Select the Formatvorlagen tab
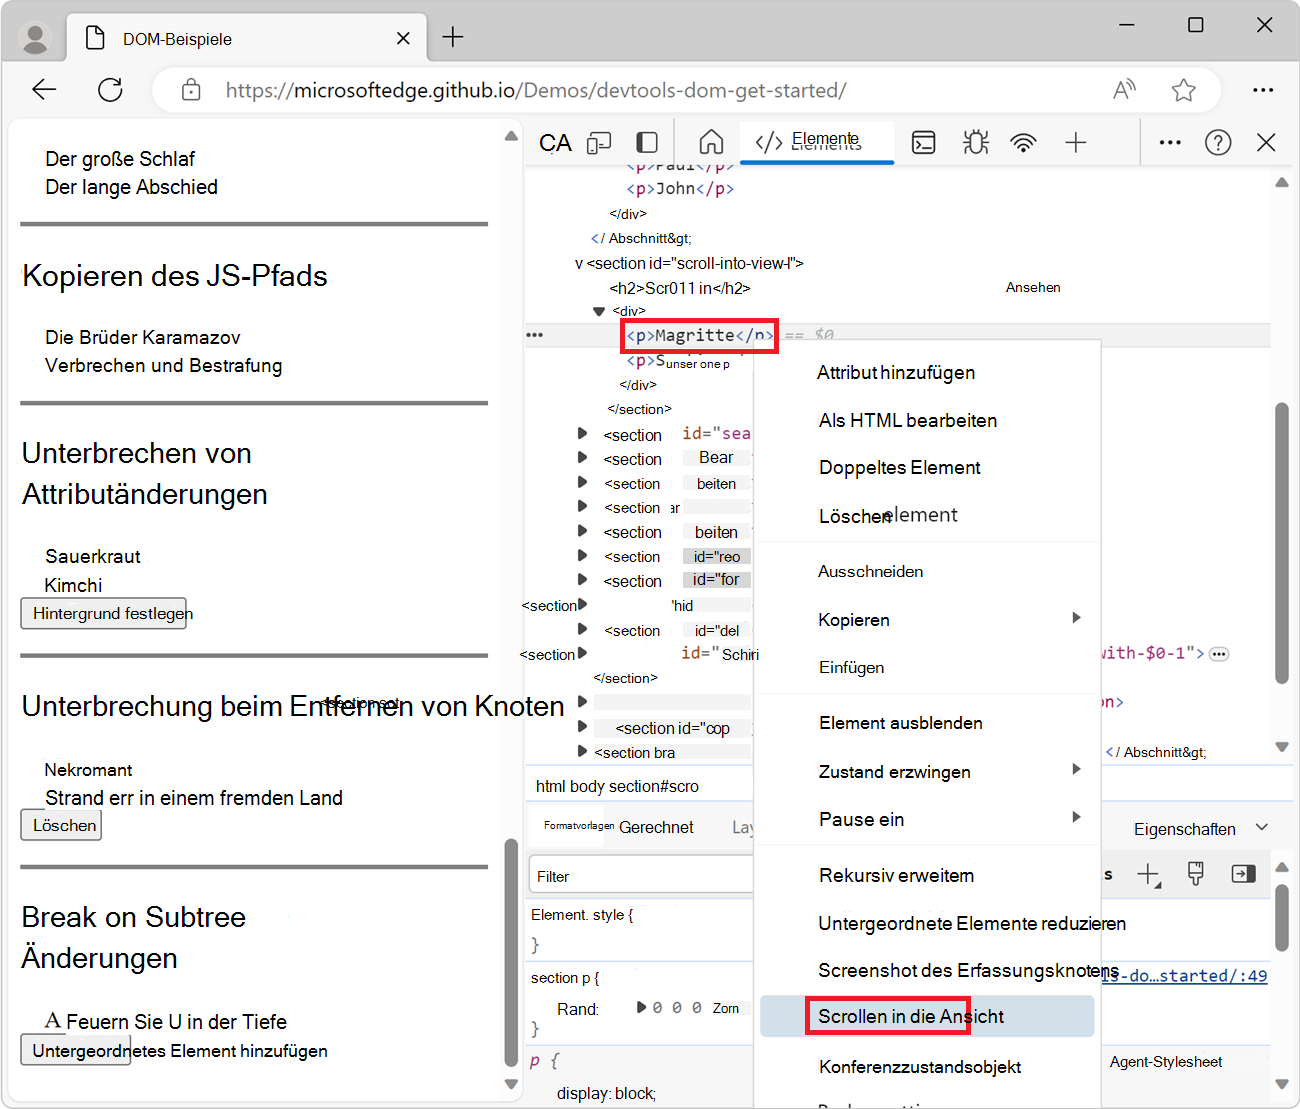The height and width of the screenshot is (1109, 1300). 579,825
